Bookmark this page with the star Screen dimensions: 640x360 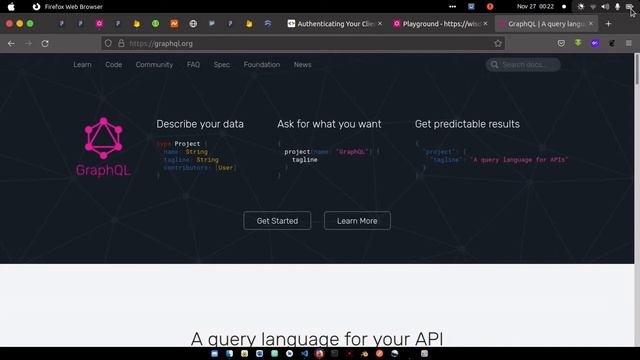point(498,43)
